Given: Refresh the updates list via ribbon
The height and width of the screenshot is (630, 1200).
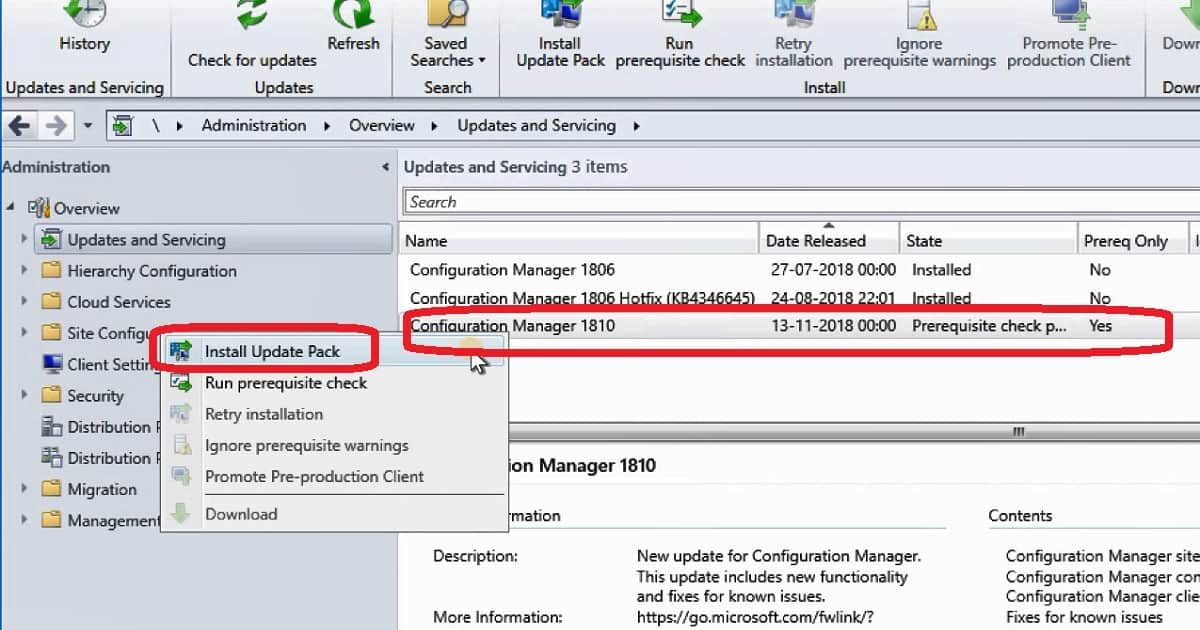Looking at the screenshot, I should pyautogui.click(x=353, y=28).
